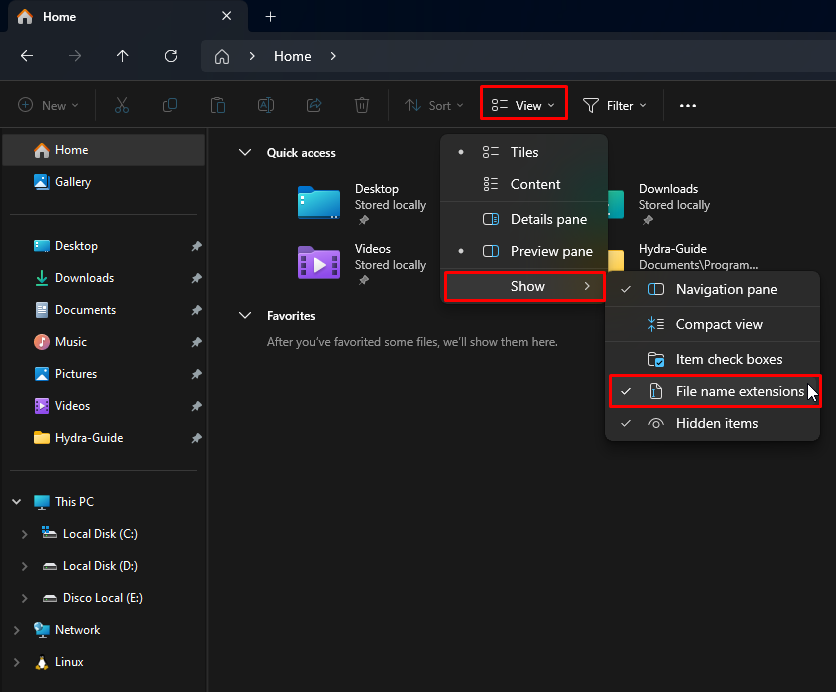Click the Copy icon in the toolbar

tap(170, 105)
